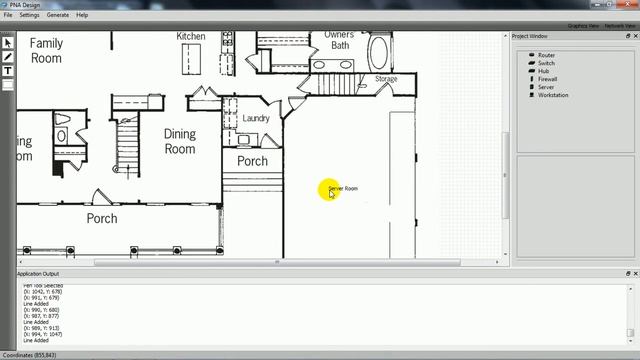
Task: Click canvas scroll-left arrow
Action: pos(21,262)
